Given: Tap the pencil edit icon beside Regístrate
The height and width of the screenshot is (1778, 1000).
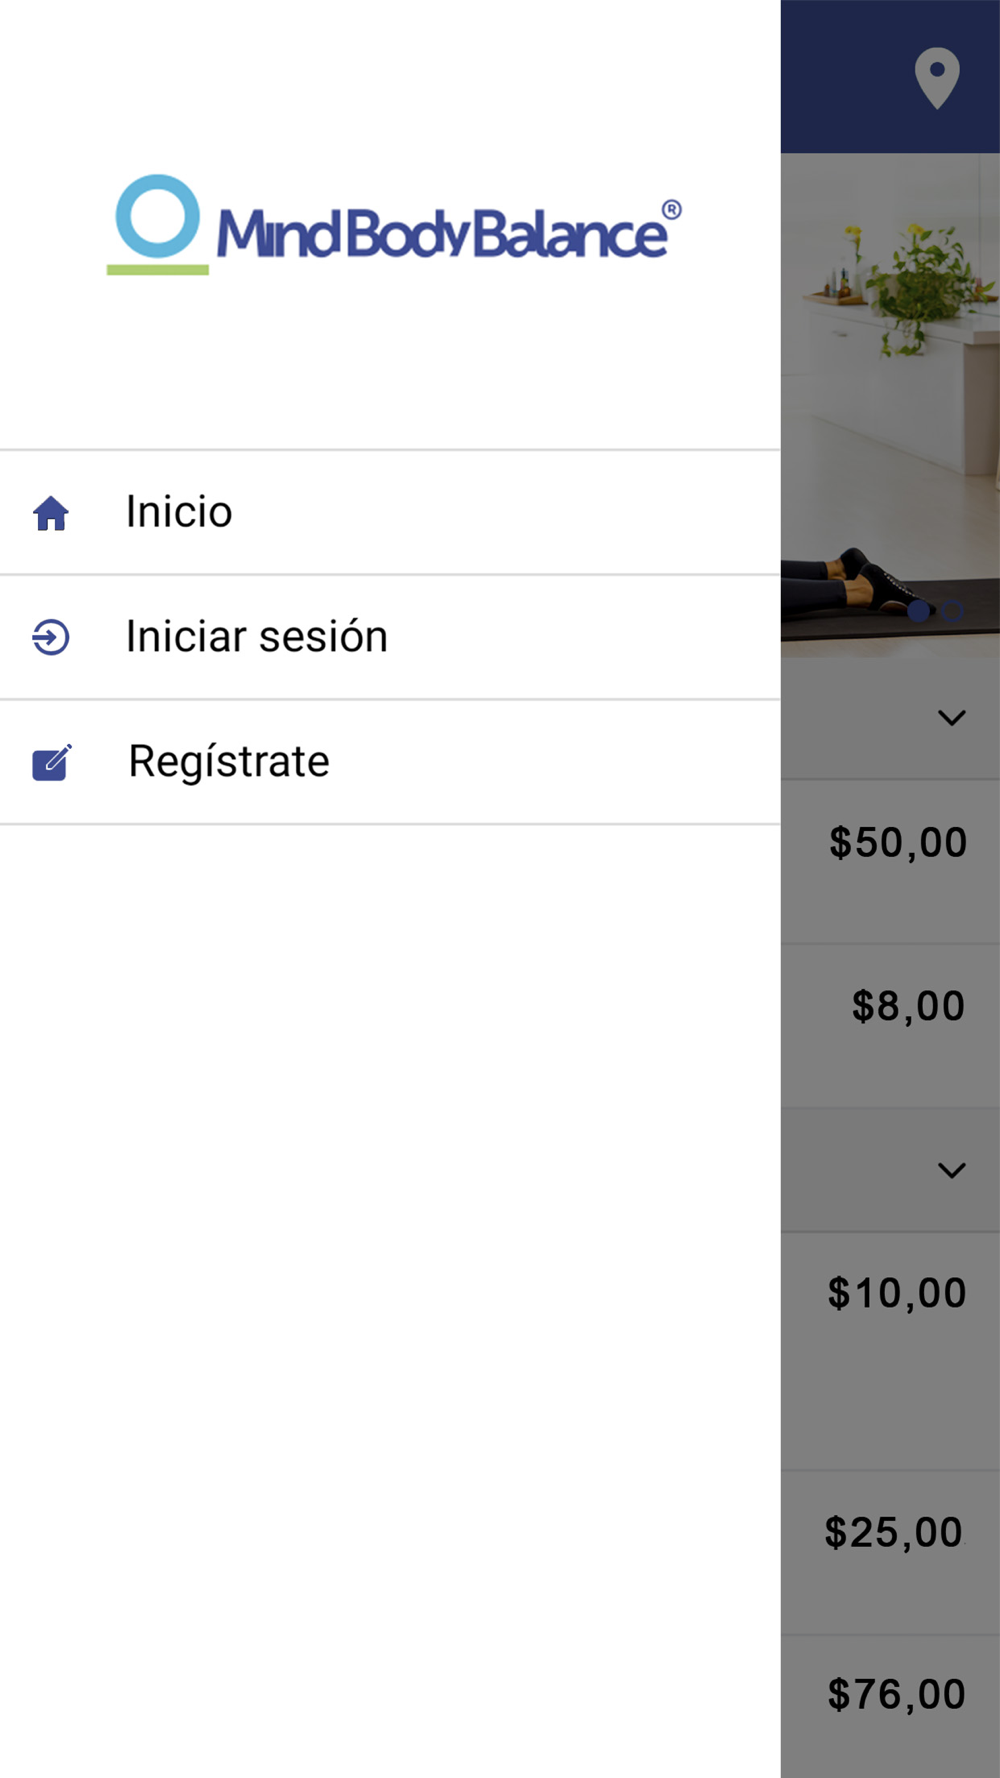Looking at the screenshot, I should 52,762.
